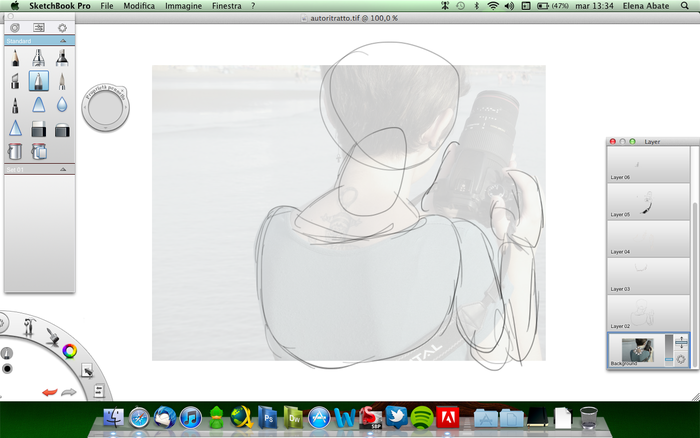
Task: Open the brush library ring icon
Action: click(x=15, y=28)
